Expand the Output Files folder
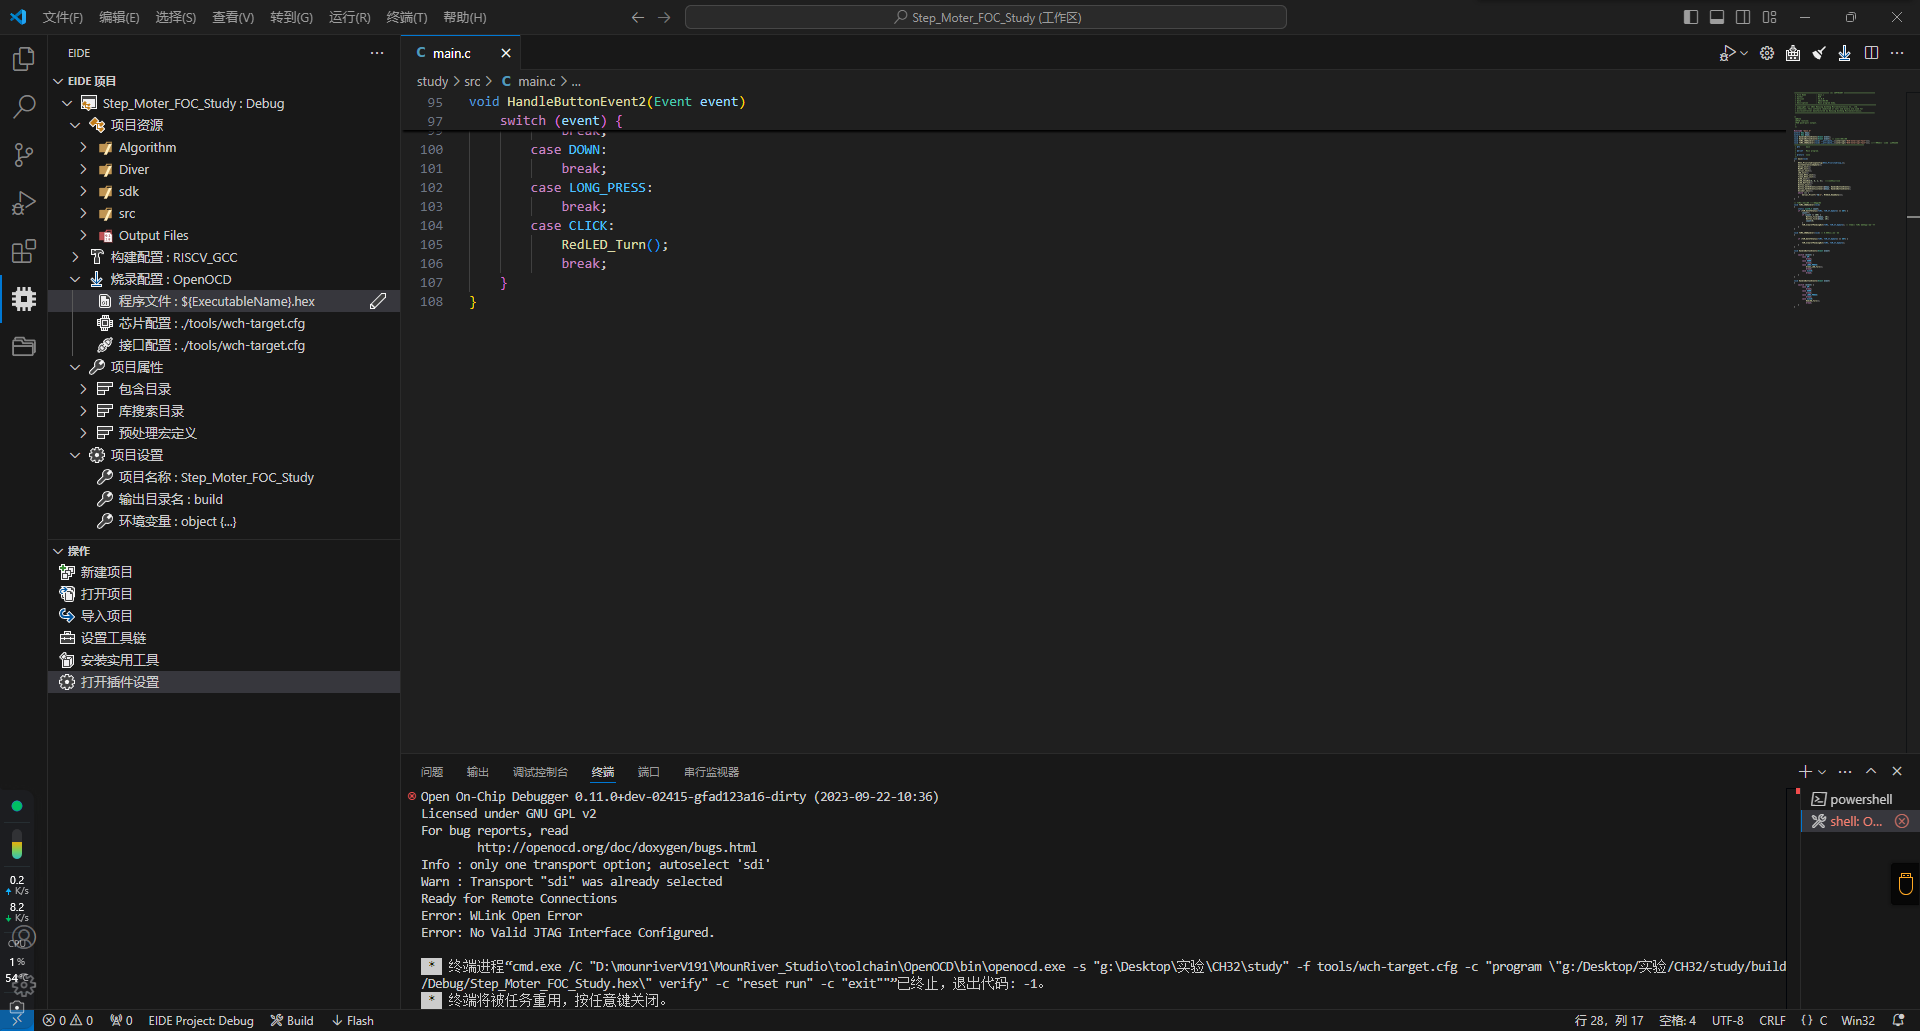 click(84, 235)
